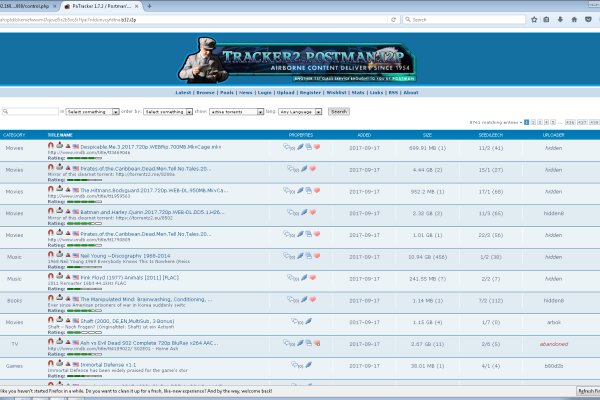Go to page 5 of results
The height and width of the screenshot is (400, 600).
point(553,122)
